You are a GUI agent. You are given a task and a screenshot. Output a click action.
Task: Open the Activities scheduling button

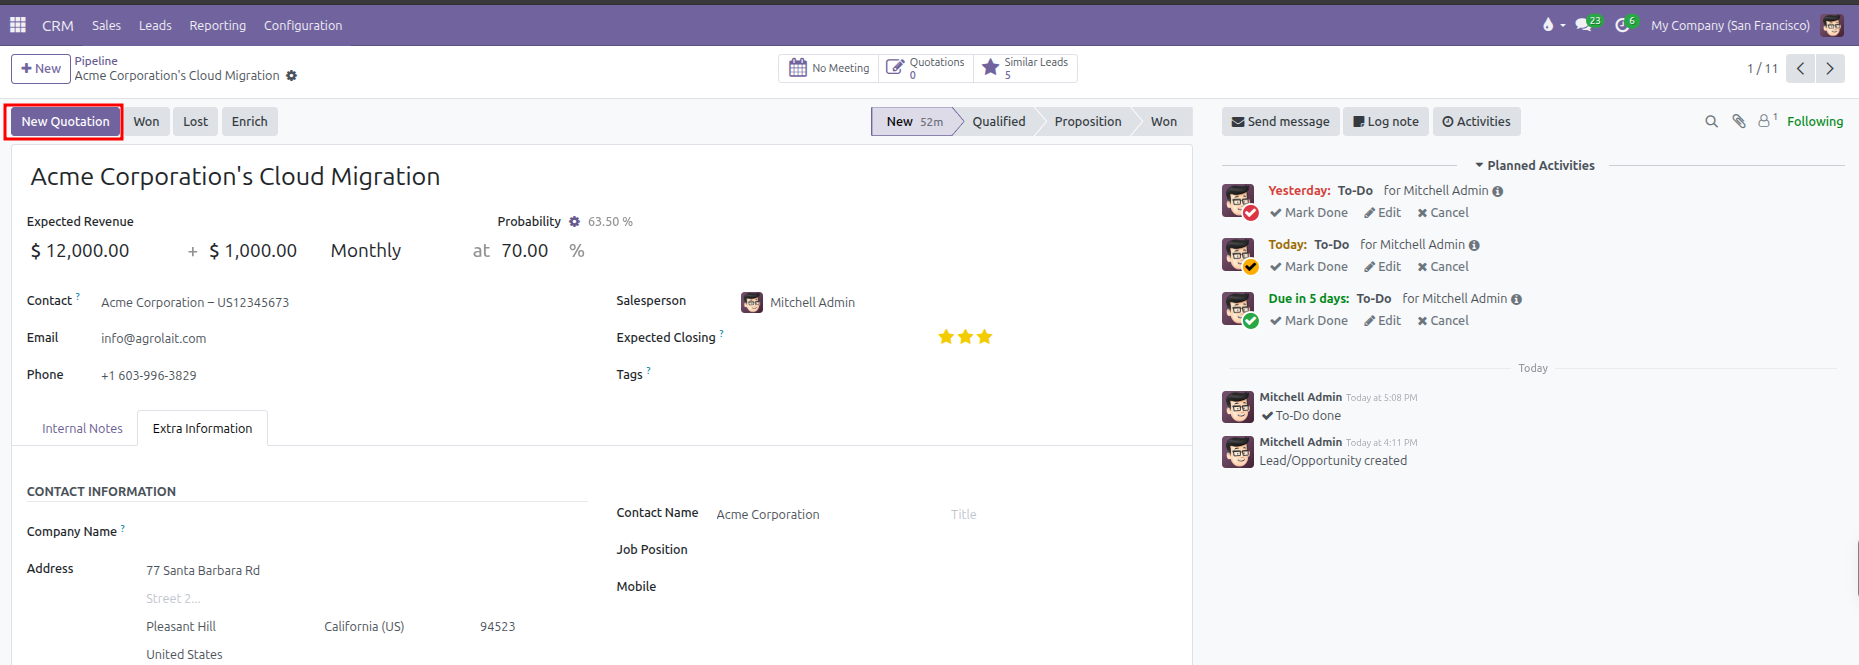(x=1476, y=122)
